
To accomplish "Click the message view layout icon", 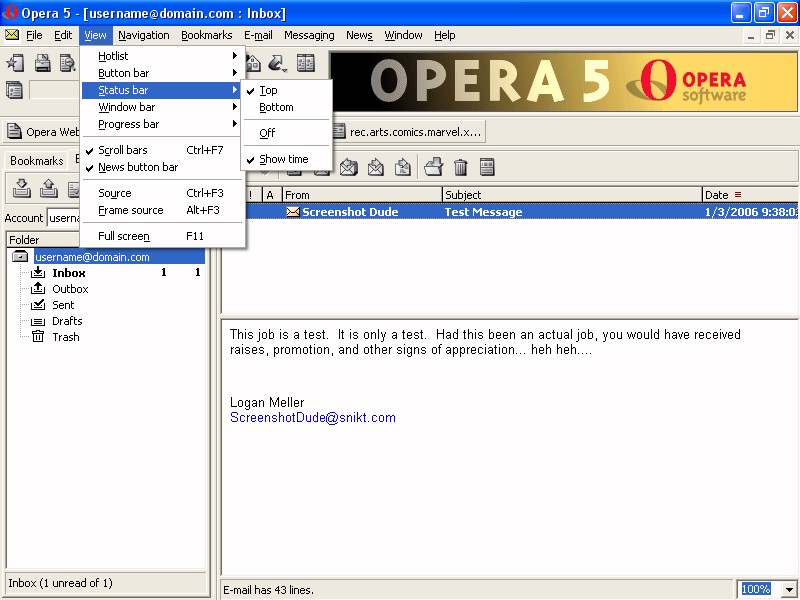I will pos(487,167).
